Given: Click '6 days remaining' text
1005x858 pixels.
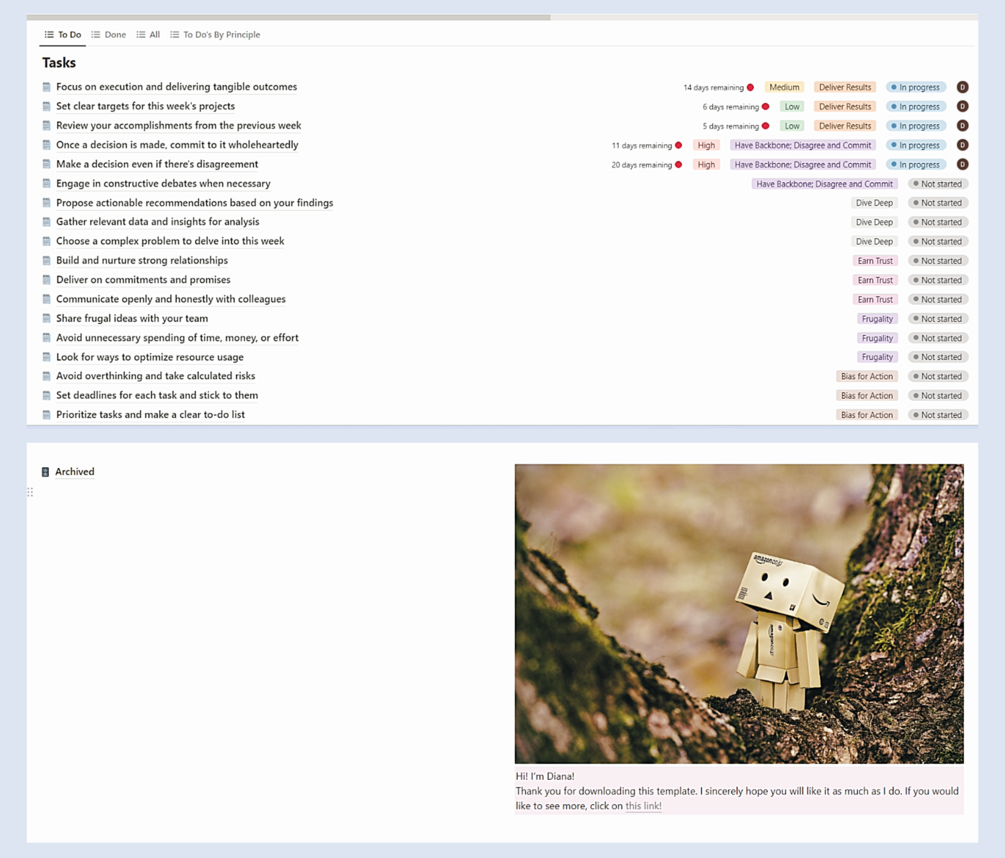Looking at the screenshot, I should point(730,107).
